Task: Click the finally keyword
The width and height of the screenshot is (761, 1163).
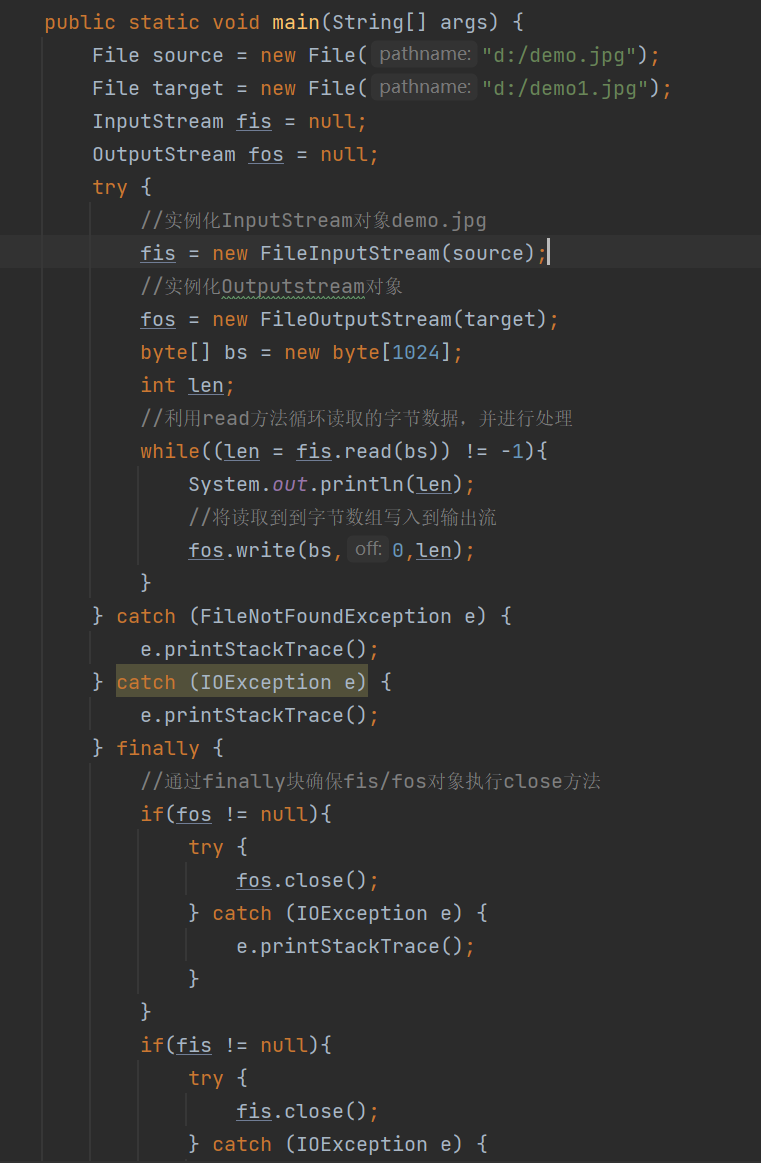Action: coord(157,748)
